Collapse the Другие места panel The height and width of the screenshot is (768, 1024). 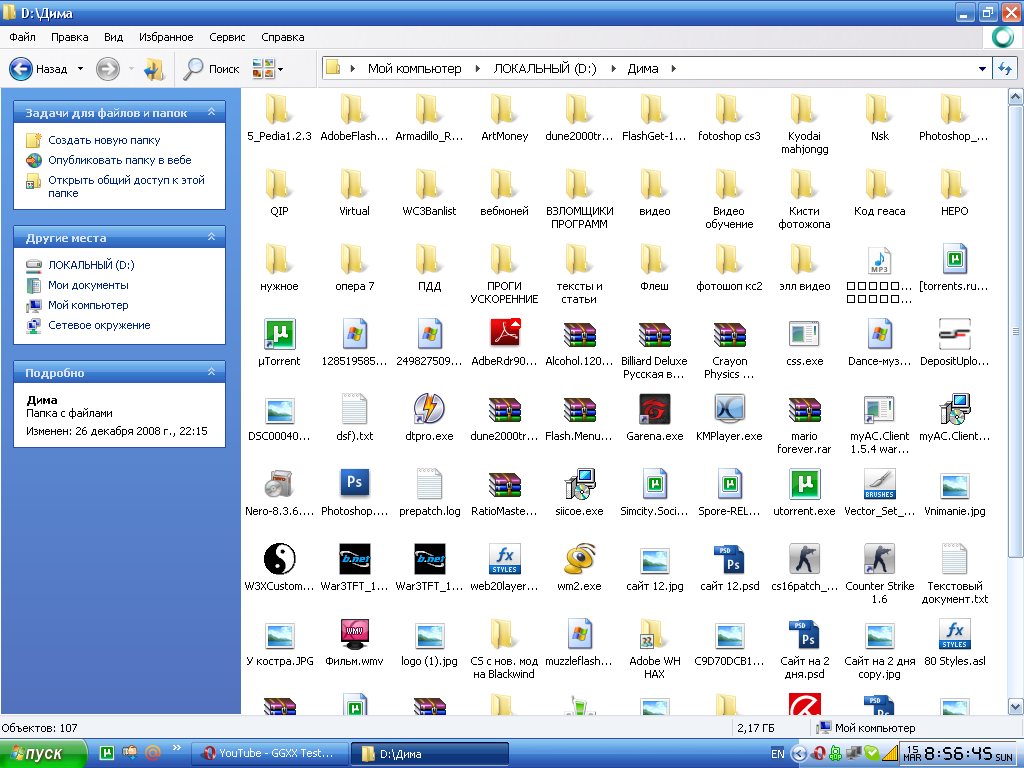click(x=212, y=237)
